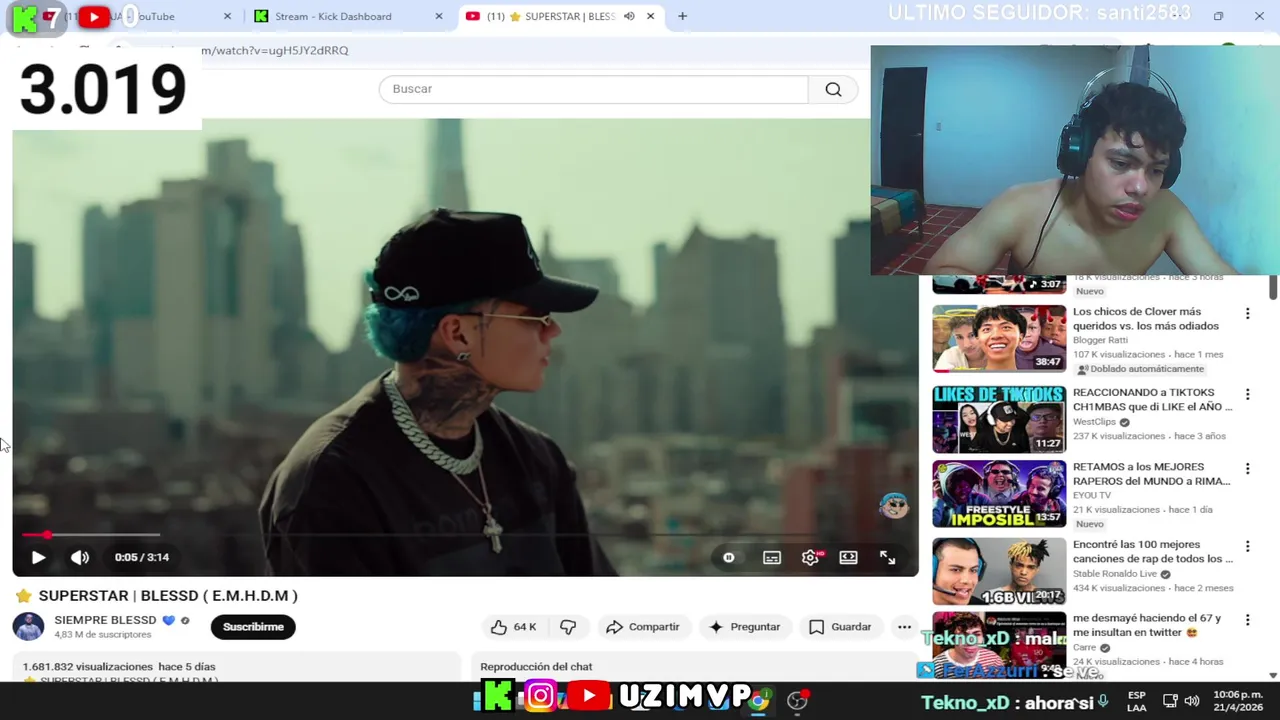Open the player settings gear

point(810,557)
